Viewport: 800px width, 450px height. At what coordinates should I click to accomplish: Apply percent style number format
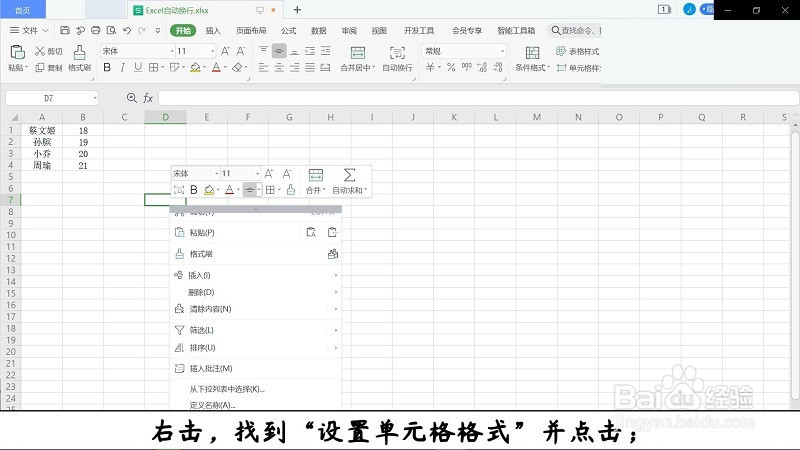[x=451, y=67]
